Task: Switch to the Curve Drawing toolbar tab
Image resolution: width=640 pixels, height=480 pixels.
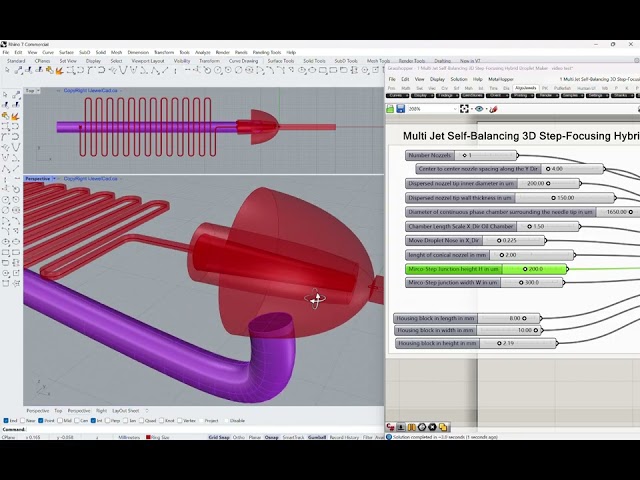Action: (x=243, y=61)
